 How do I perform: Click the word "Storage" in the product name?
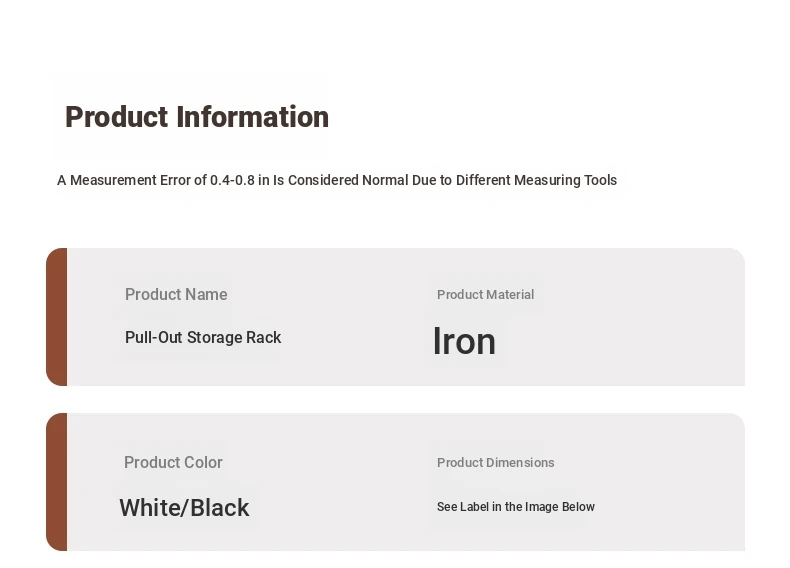point(215,338)
